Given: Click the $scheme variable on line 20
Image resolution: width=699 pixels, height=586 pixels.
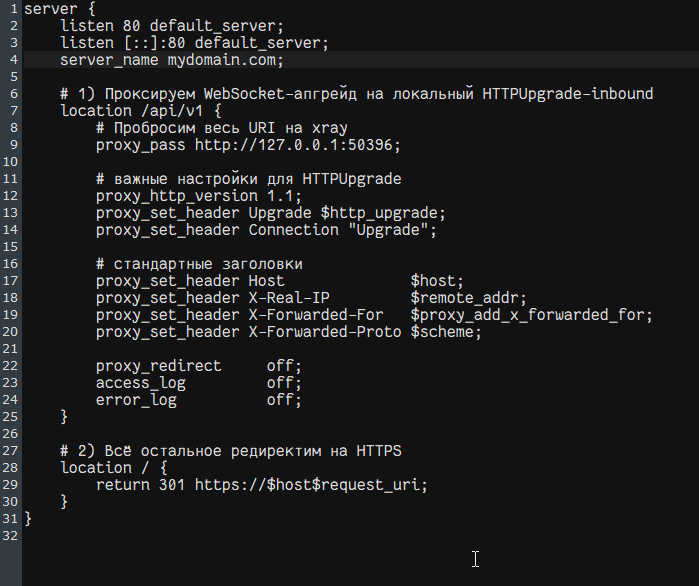Looking at the screenshot, I should [x=441, y=332].
